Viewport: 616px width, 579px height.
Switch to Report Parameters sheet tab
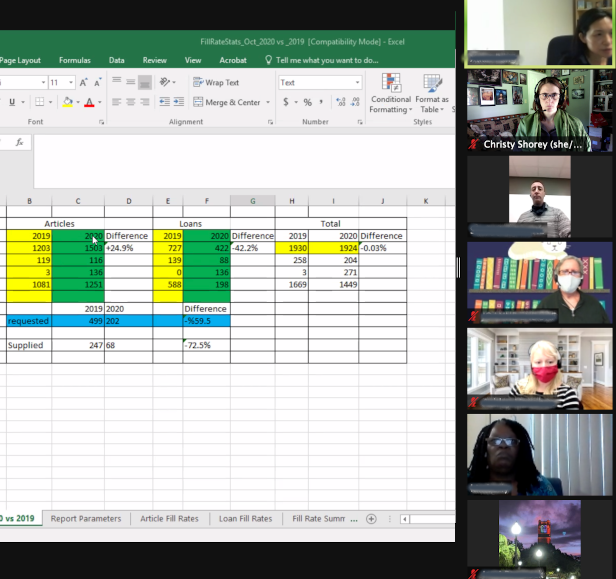coord(86,519)
